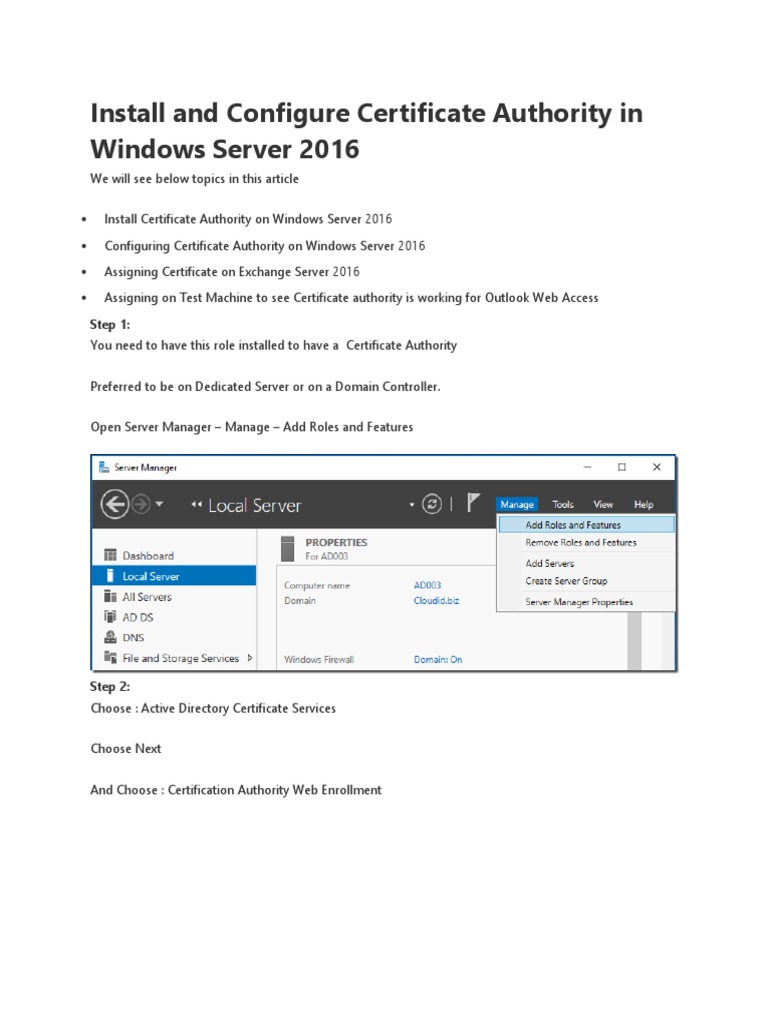Open the Help menu

click(643, 504)
